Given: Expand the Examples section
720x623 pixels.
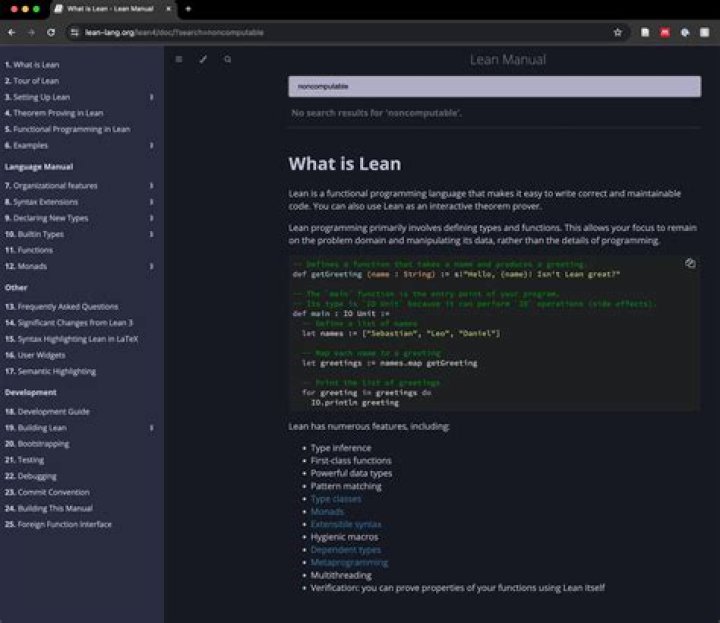Looking at the screenshot, I should click(152, 146).
